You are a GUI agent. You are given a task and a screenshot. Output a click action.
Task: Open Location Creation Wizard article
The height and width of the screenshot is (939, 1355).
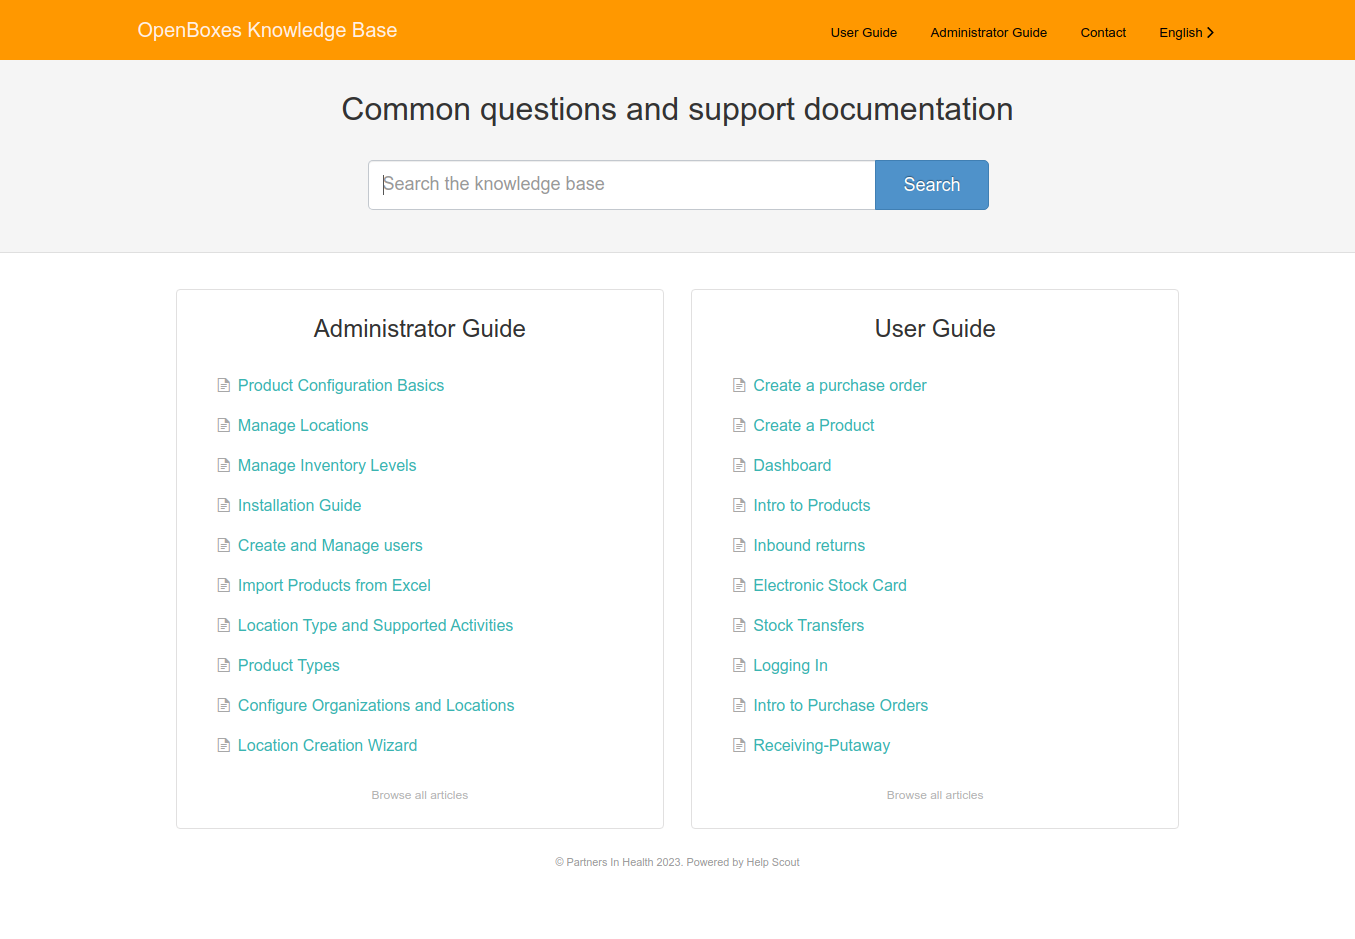click(x=327, y=745)
